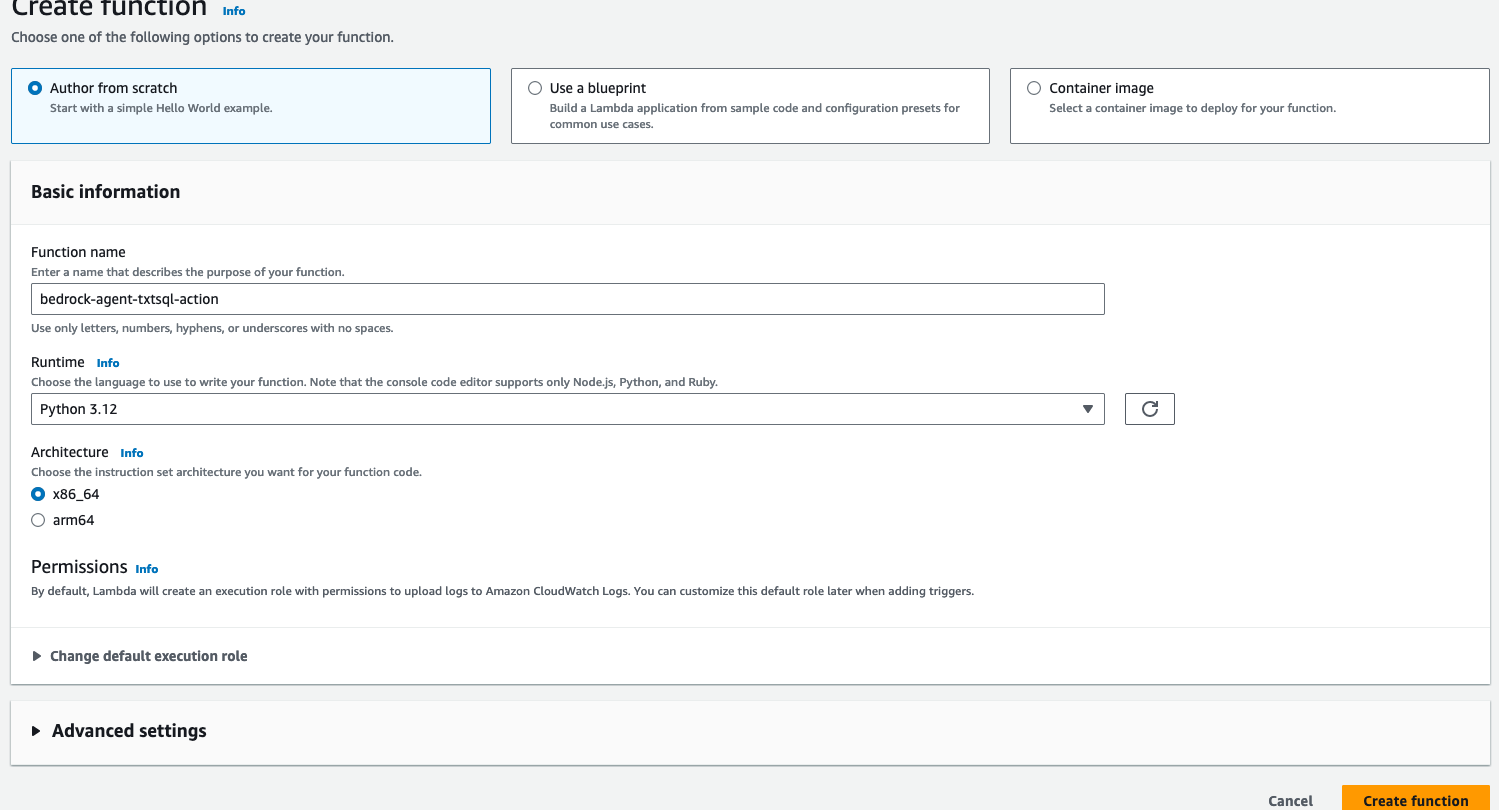Refresh the runtime list
This screenshot has height=810, width=1499.
[x=1149, y=409]
